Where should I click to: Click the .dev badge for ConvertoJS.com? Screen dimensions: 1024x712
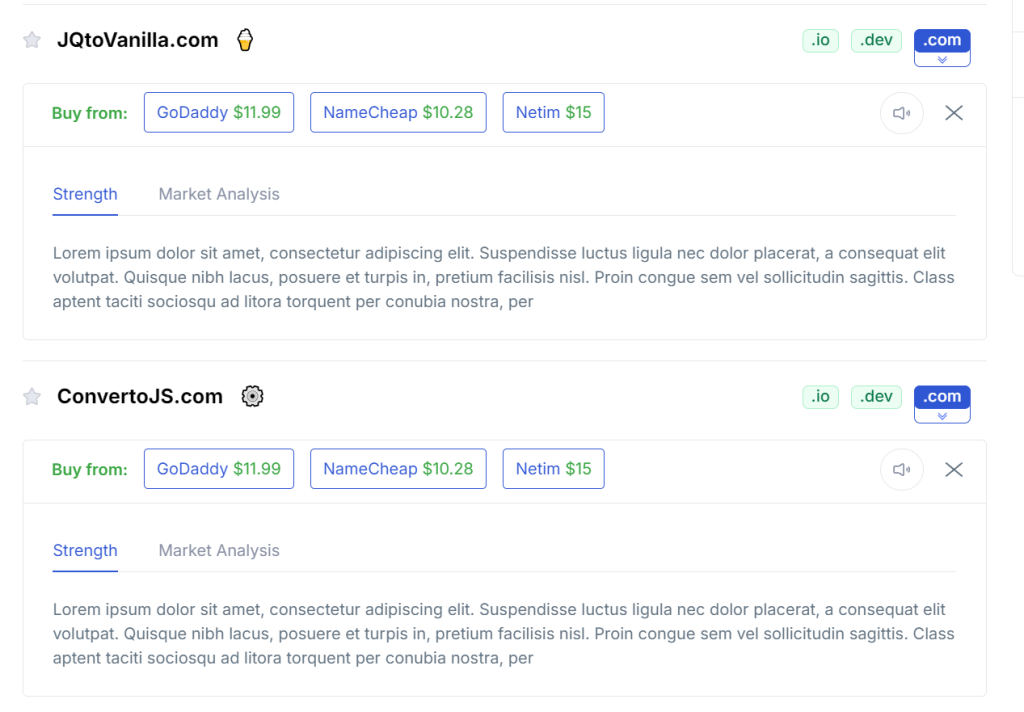[876, 396]
